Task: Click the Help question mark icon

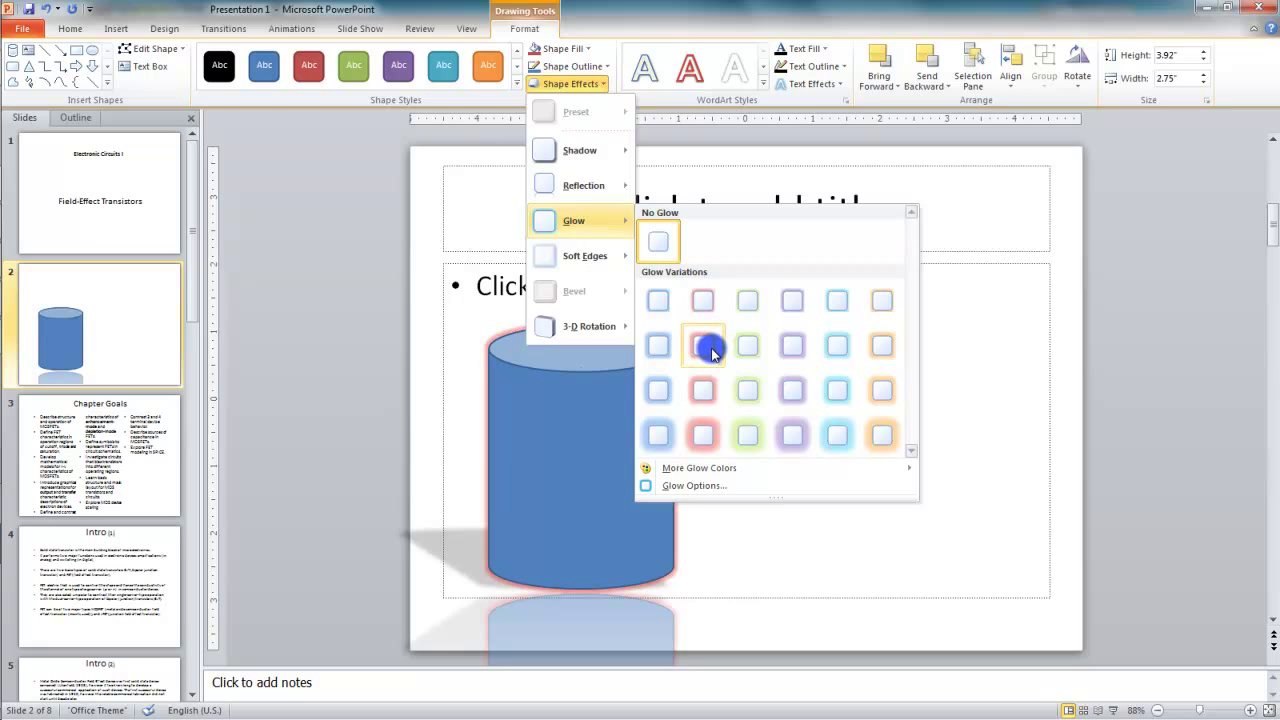Action: tap(1269, 29)
